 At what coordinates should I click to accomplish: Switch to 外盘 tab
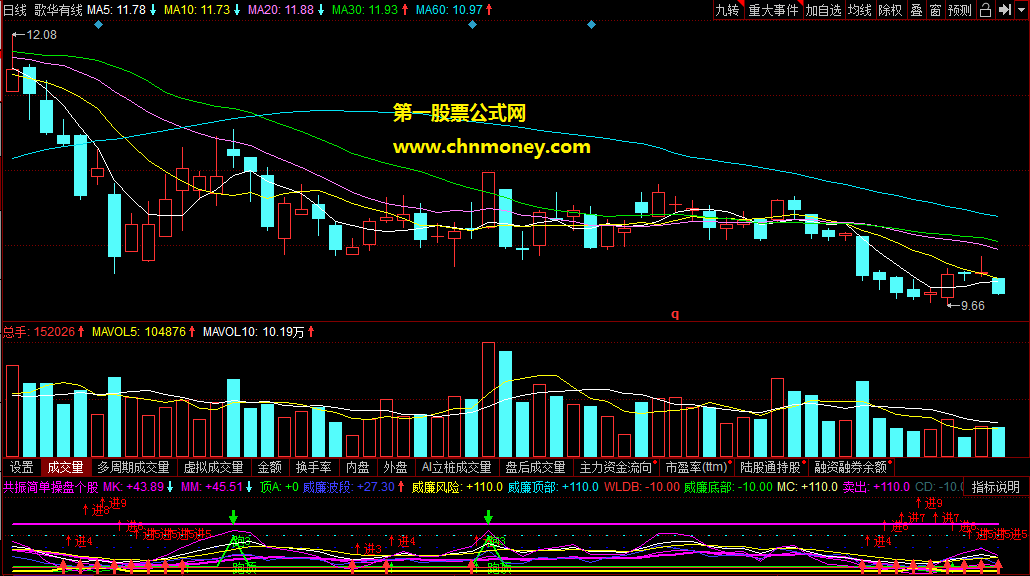point(395,467)
